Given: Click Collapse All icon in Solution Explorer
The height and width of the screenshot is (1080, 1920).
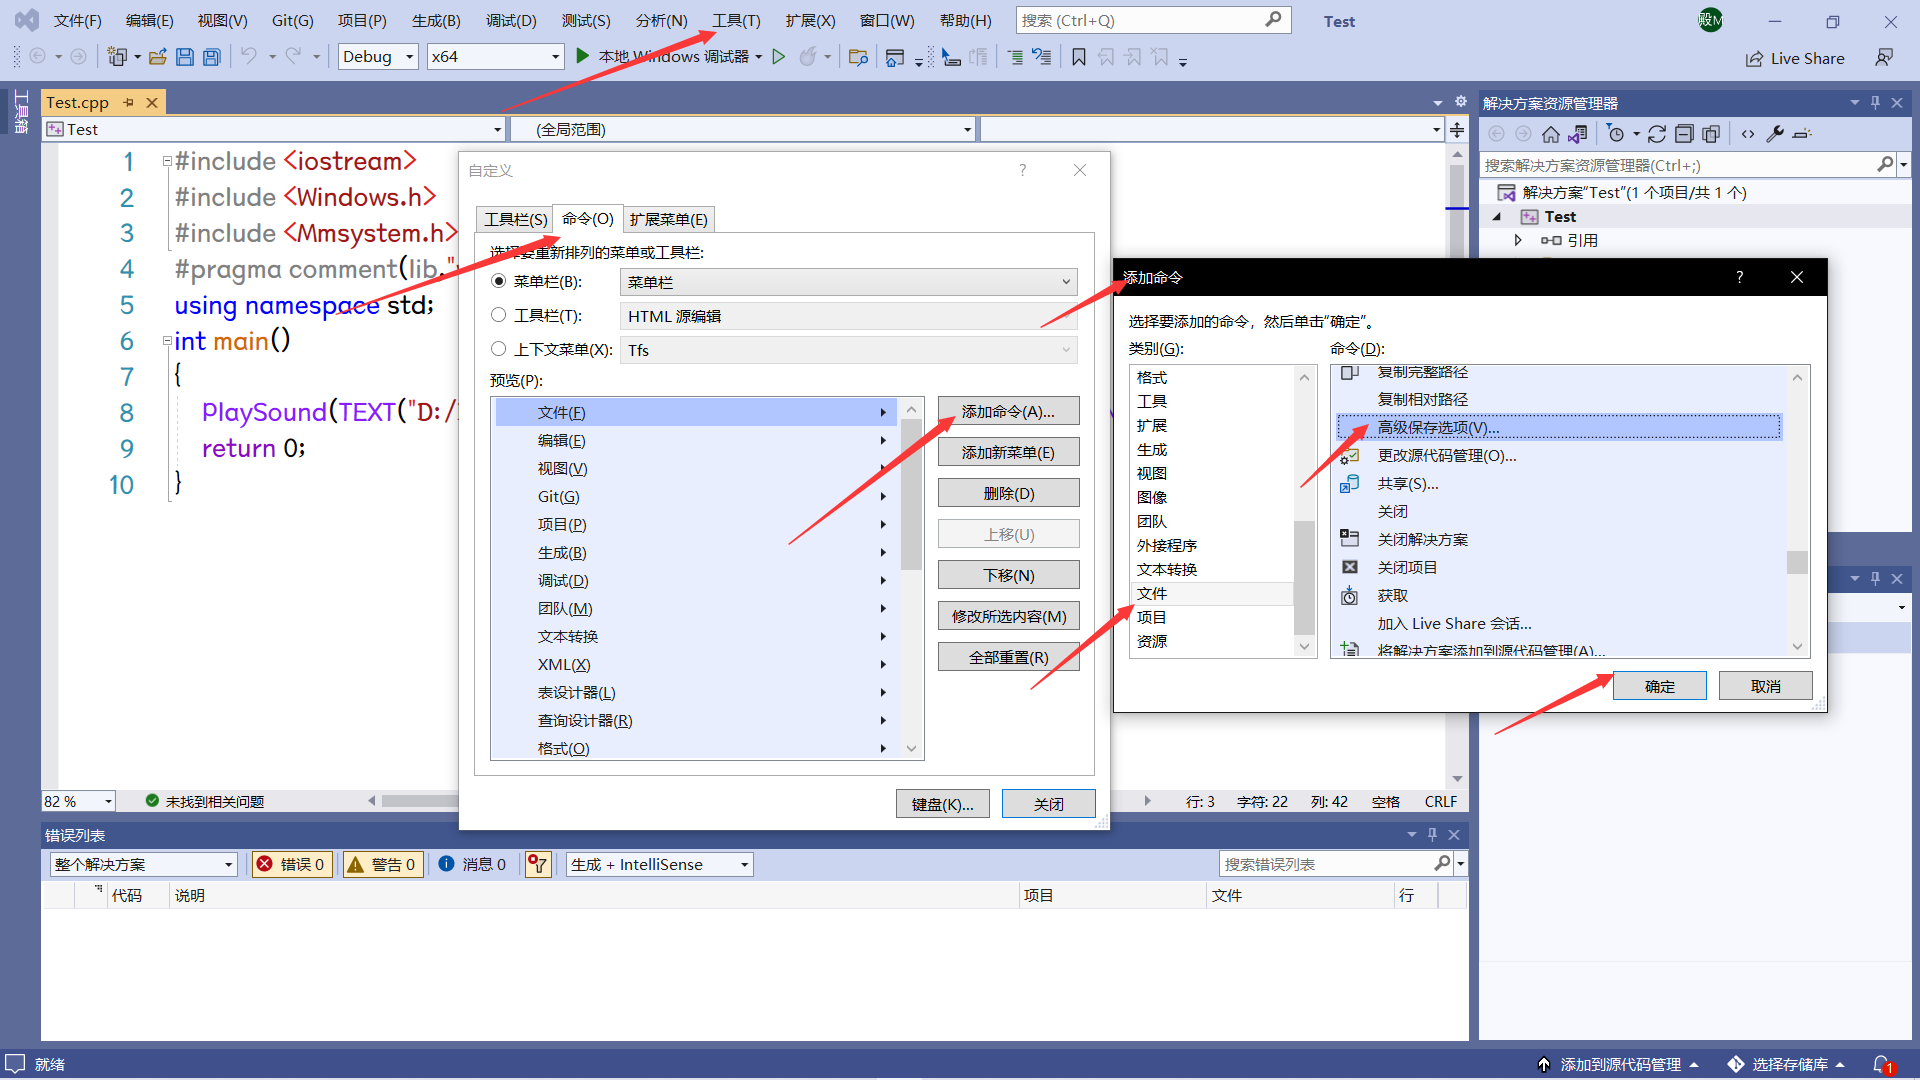Looking at the screenshot, I should pos(1684,134).
